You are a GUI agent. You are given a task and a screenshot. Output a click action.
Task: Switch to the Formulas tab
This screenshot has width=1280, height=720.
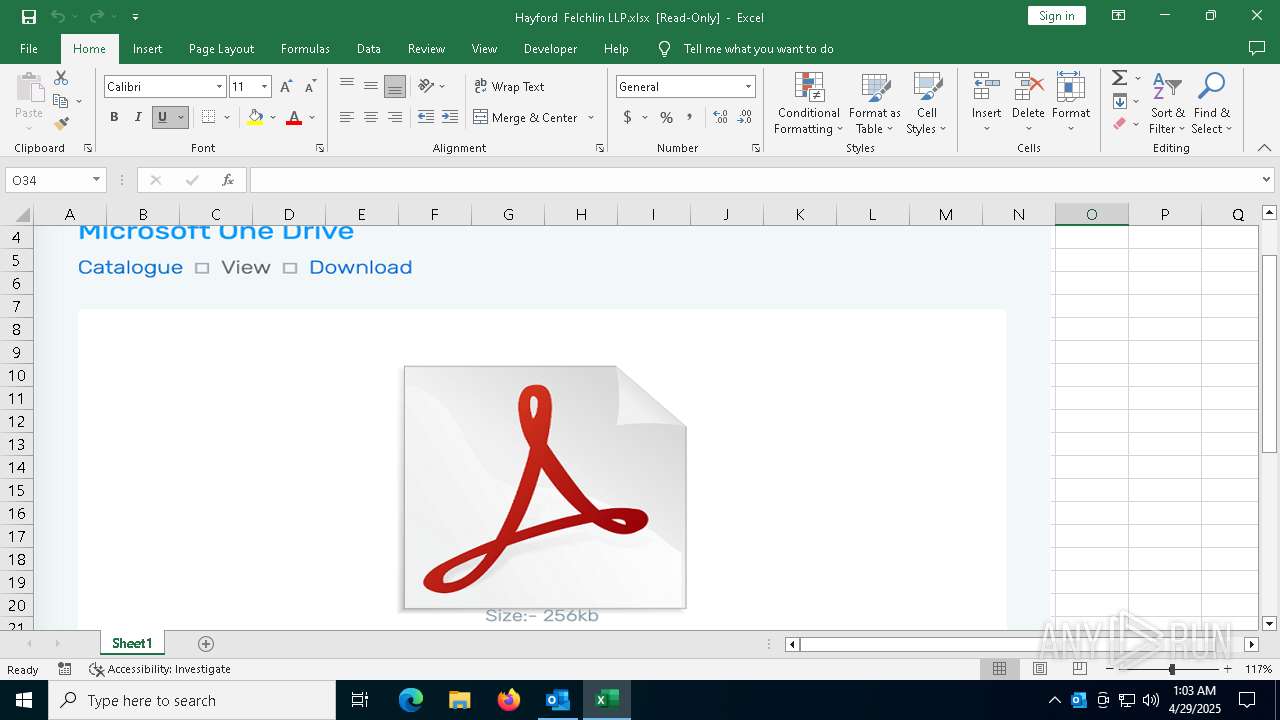click(305, 48)
